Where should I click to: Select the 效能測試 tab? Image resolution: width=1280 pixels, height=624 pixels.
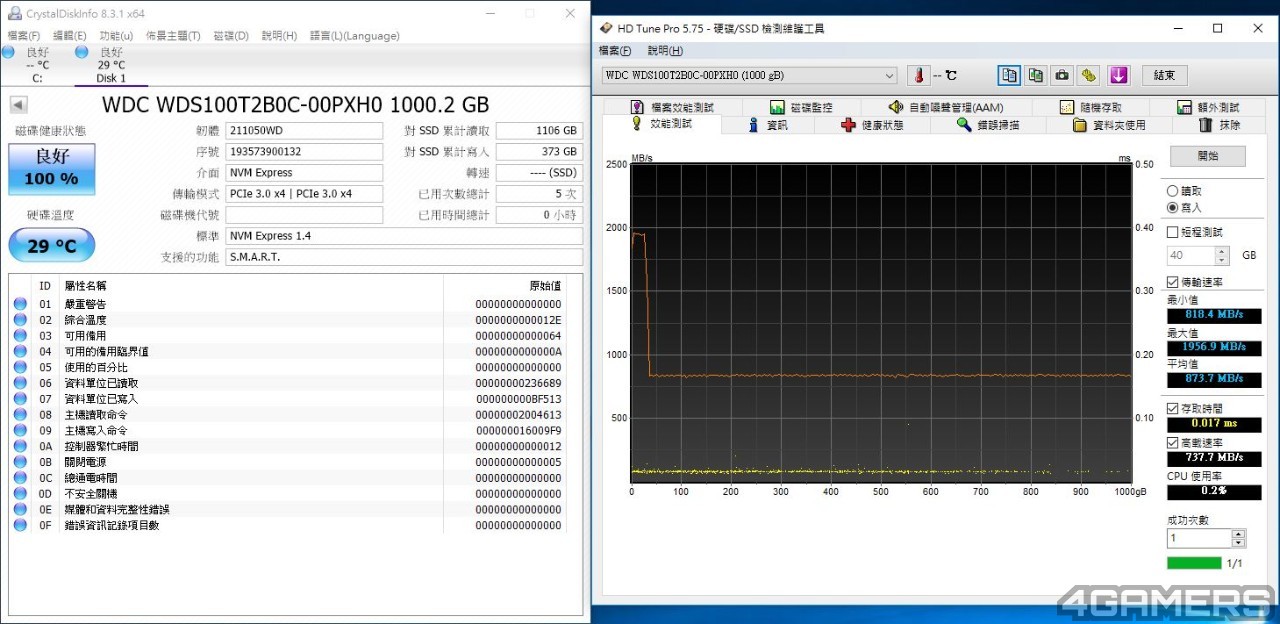pyautogui.click(x=661, y=123)
